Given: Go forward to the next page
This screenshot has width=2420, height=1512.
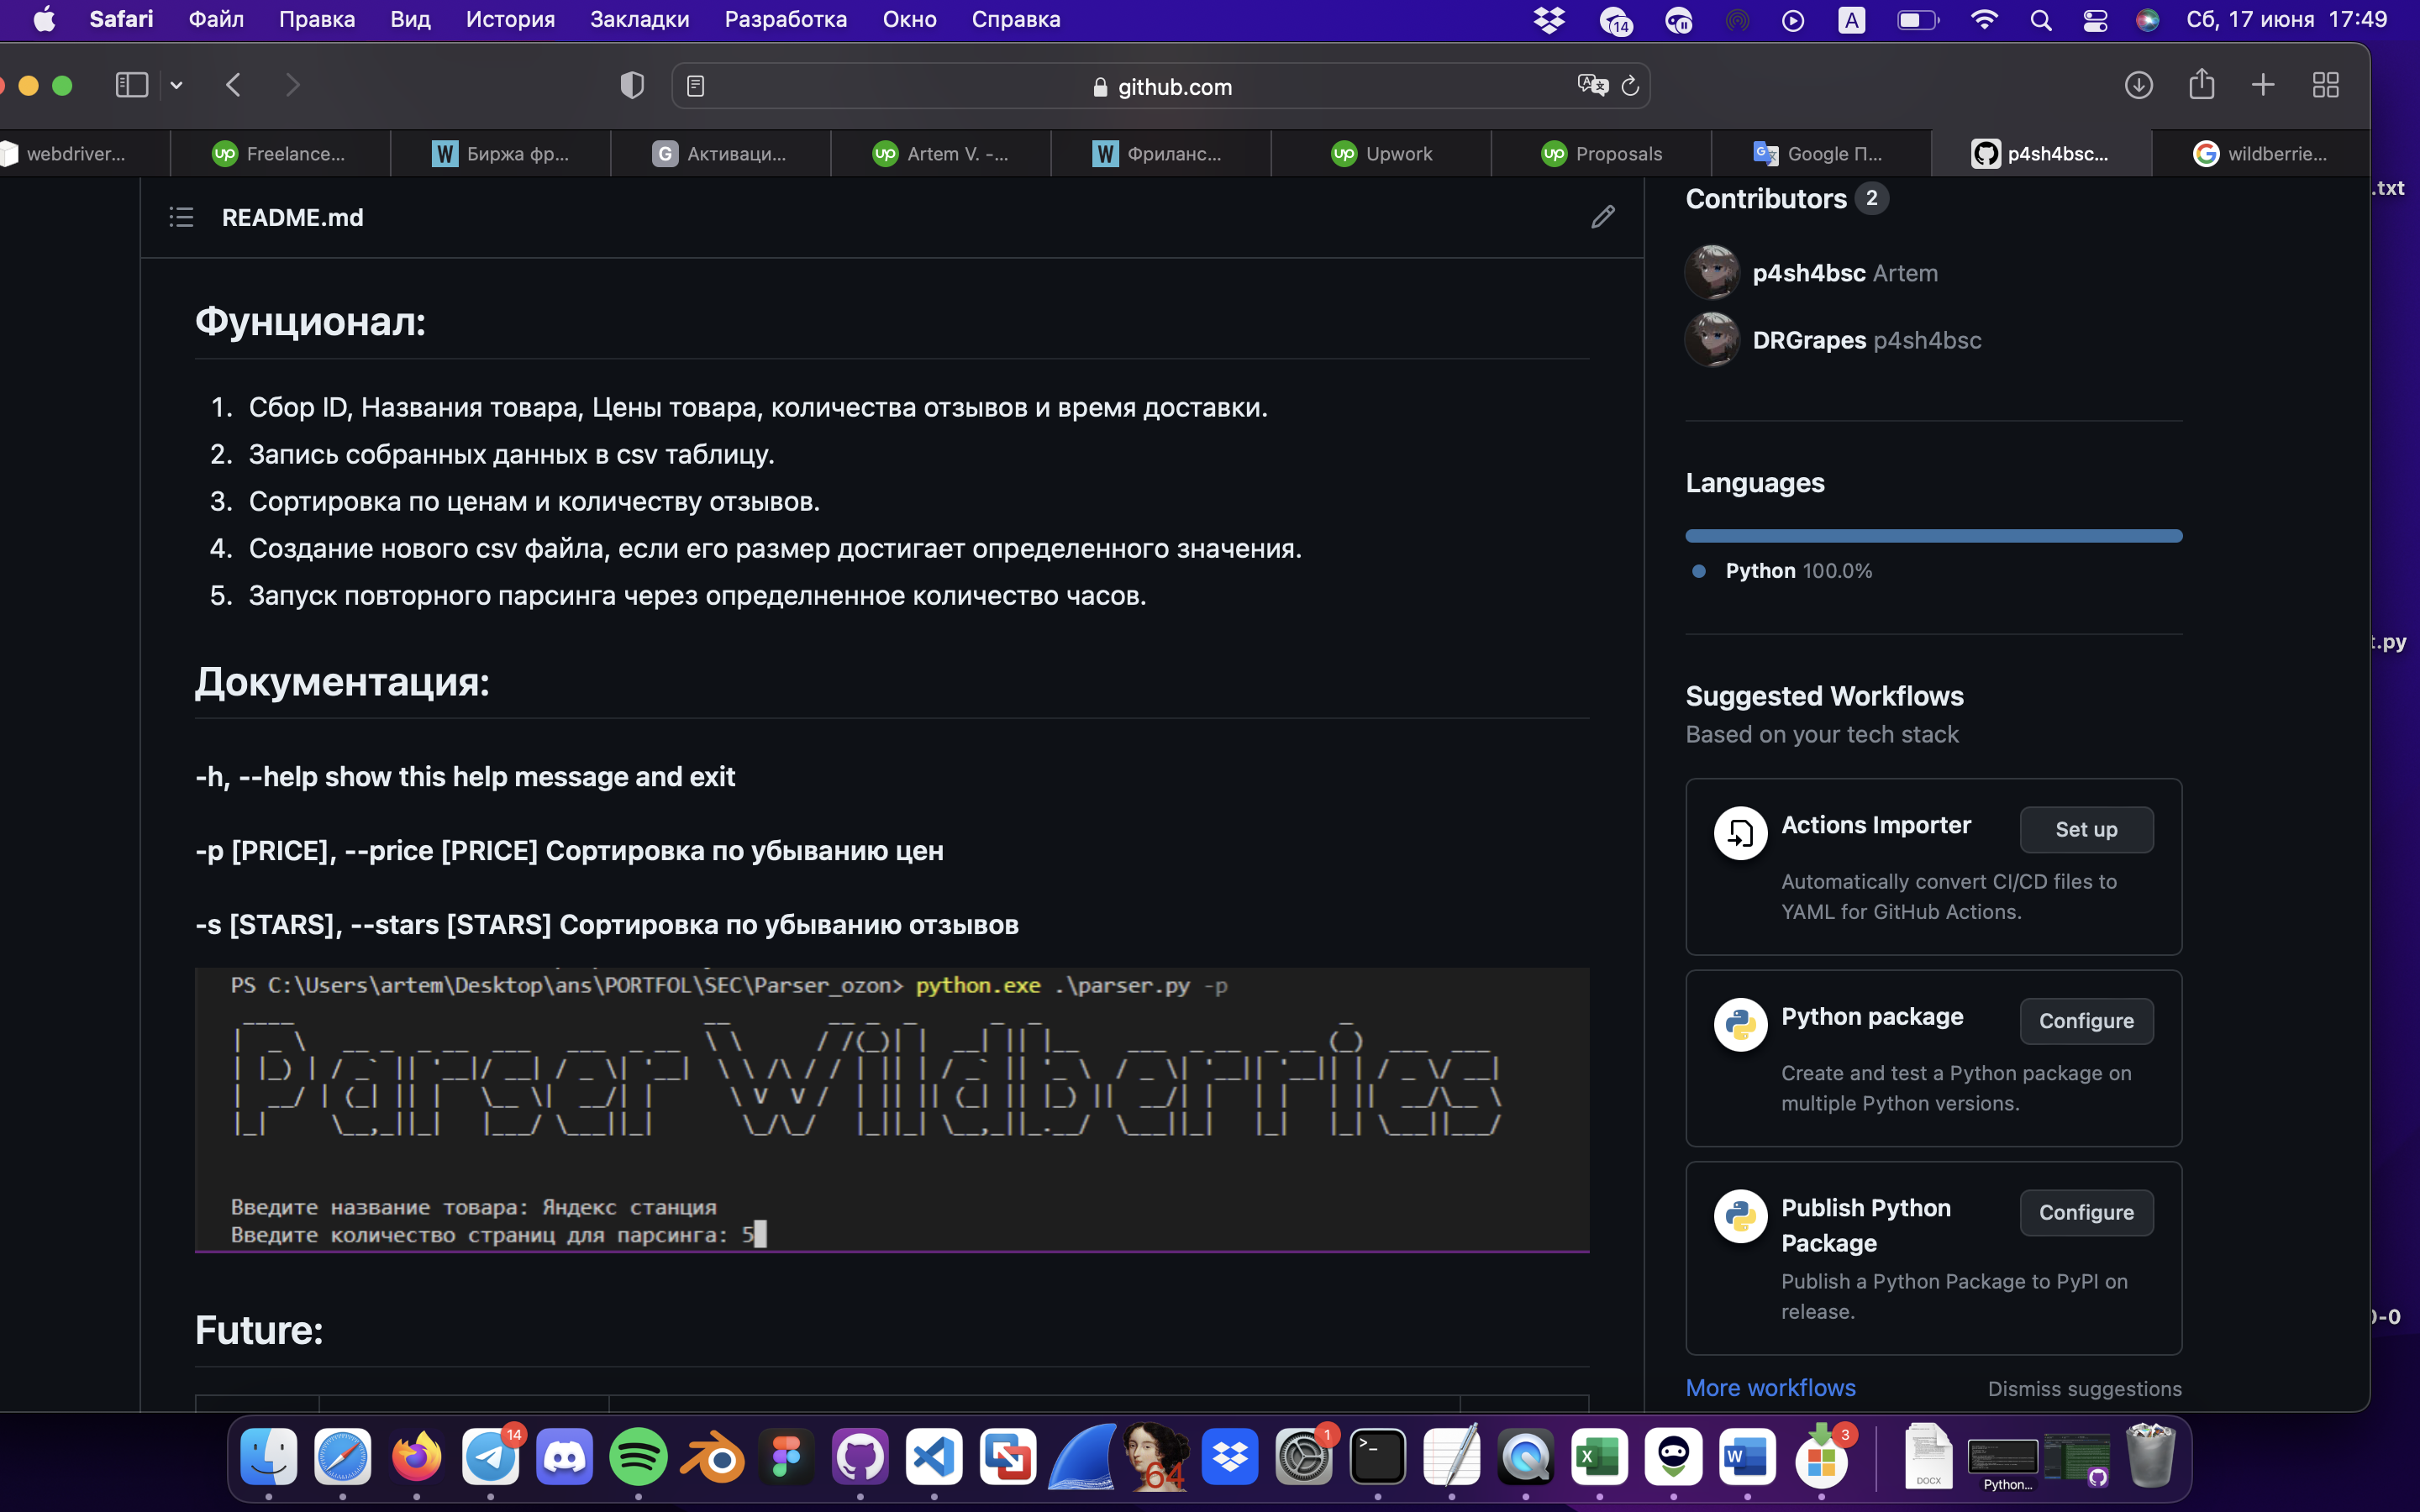Looking at the screenshot, I should pos(292,85).
